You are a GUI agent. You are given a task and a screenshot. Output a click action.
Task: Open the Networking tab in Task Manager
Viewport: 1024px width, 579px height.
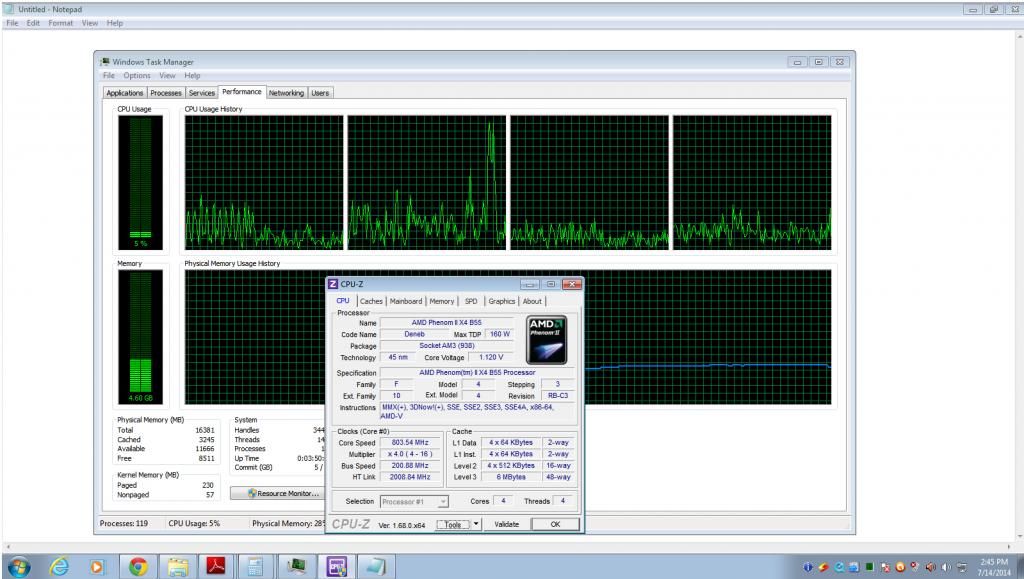286,93
